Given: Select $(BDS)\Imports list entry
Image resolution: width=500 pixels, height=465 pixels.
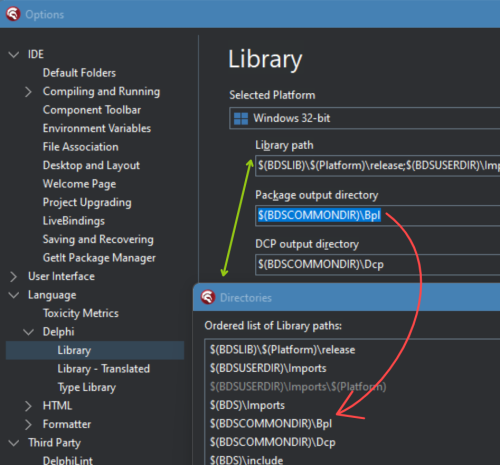Looking at the screenshot, I should click(x=247, y=405).
